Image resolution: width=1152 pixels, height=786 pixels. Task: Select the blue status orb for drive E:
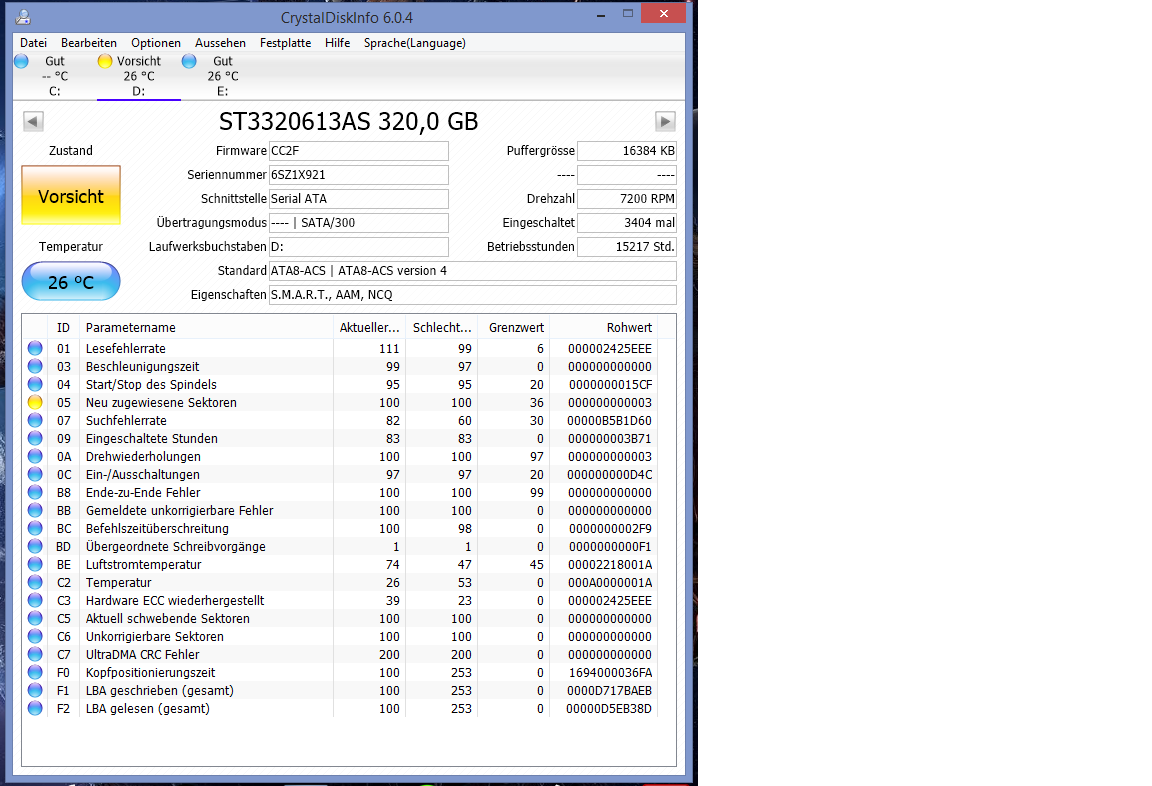[x=189, y=61]
